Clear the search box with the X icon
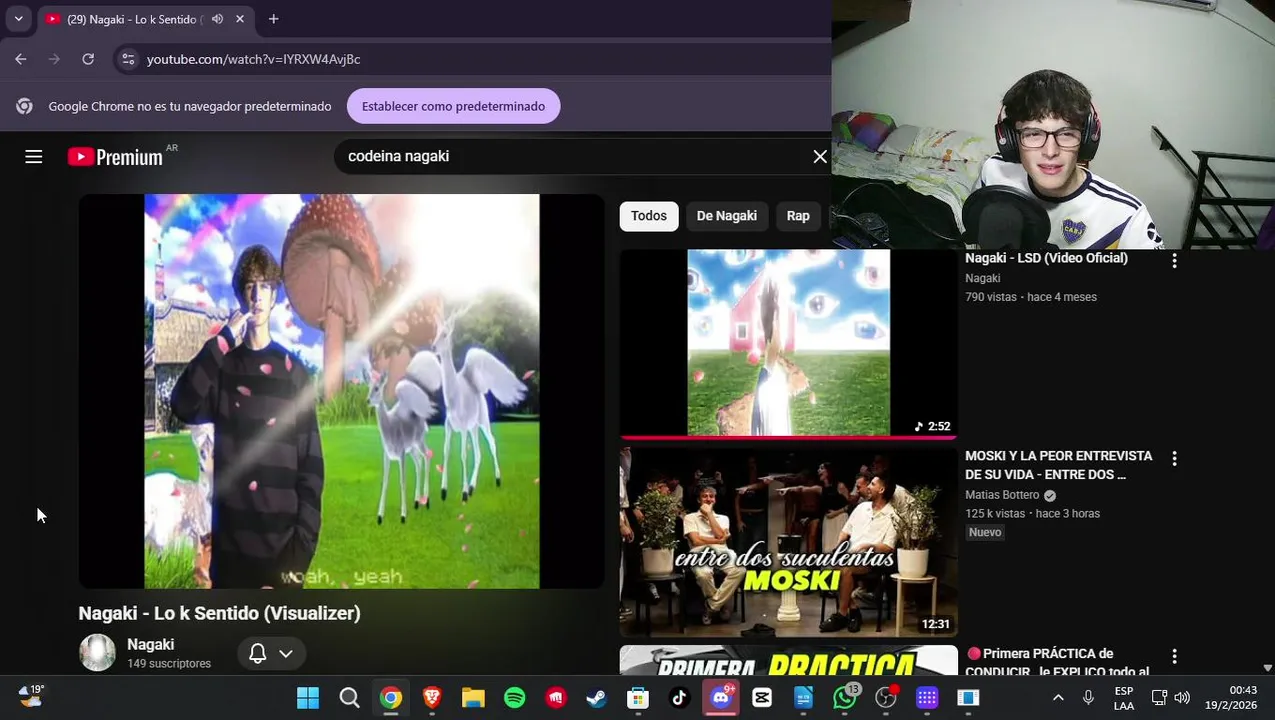The height and width of the screenshot is (720, 1275). click(820, 156)
